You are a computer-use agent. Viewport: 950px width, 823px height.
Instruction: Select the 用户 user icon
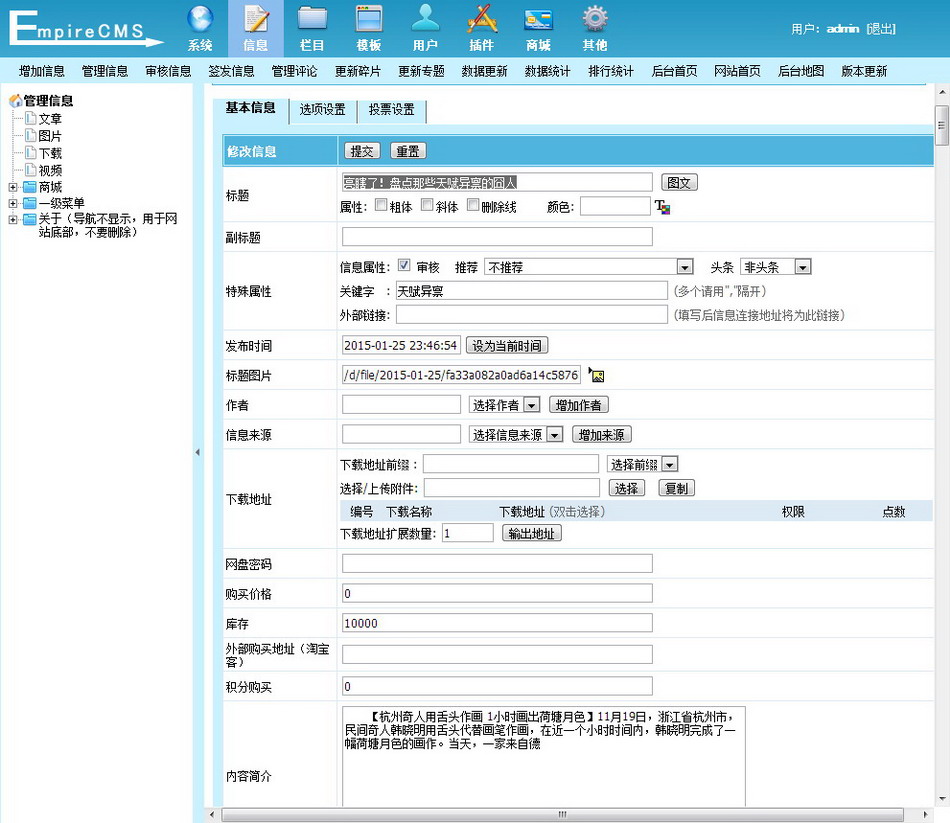click(425, 20)
